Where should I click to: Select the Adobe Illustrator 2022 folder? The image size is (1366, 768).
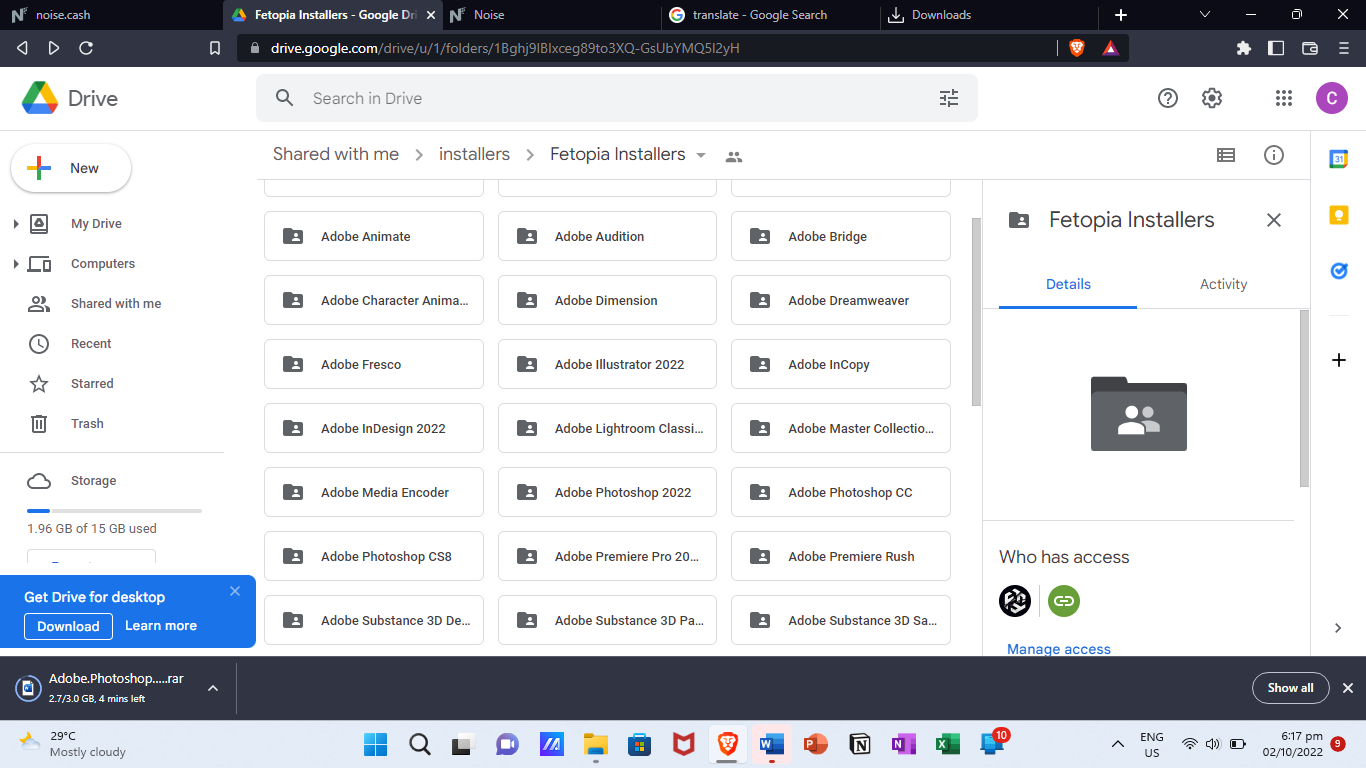[607, 365]
